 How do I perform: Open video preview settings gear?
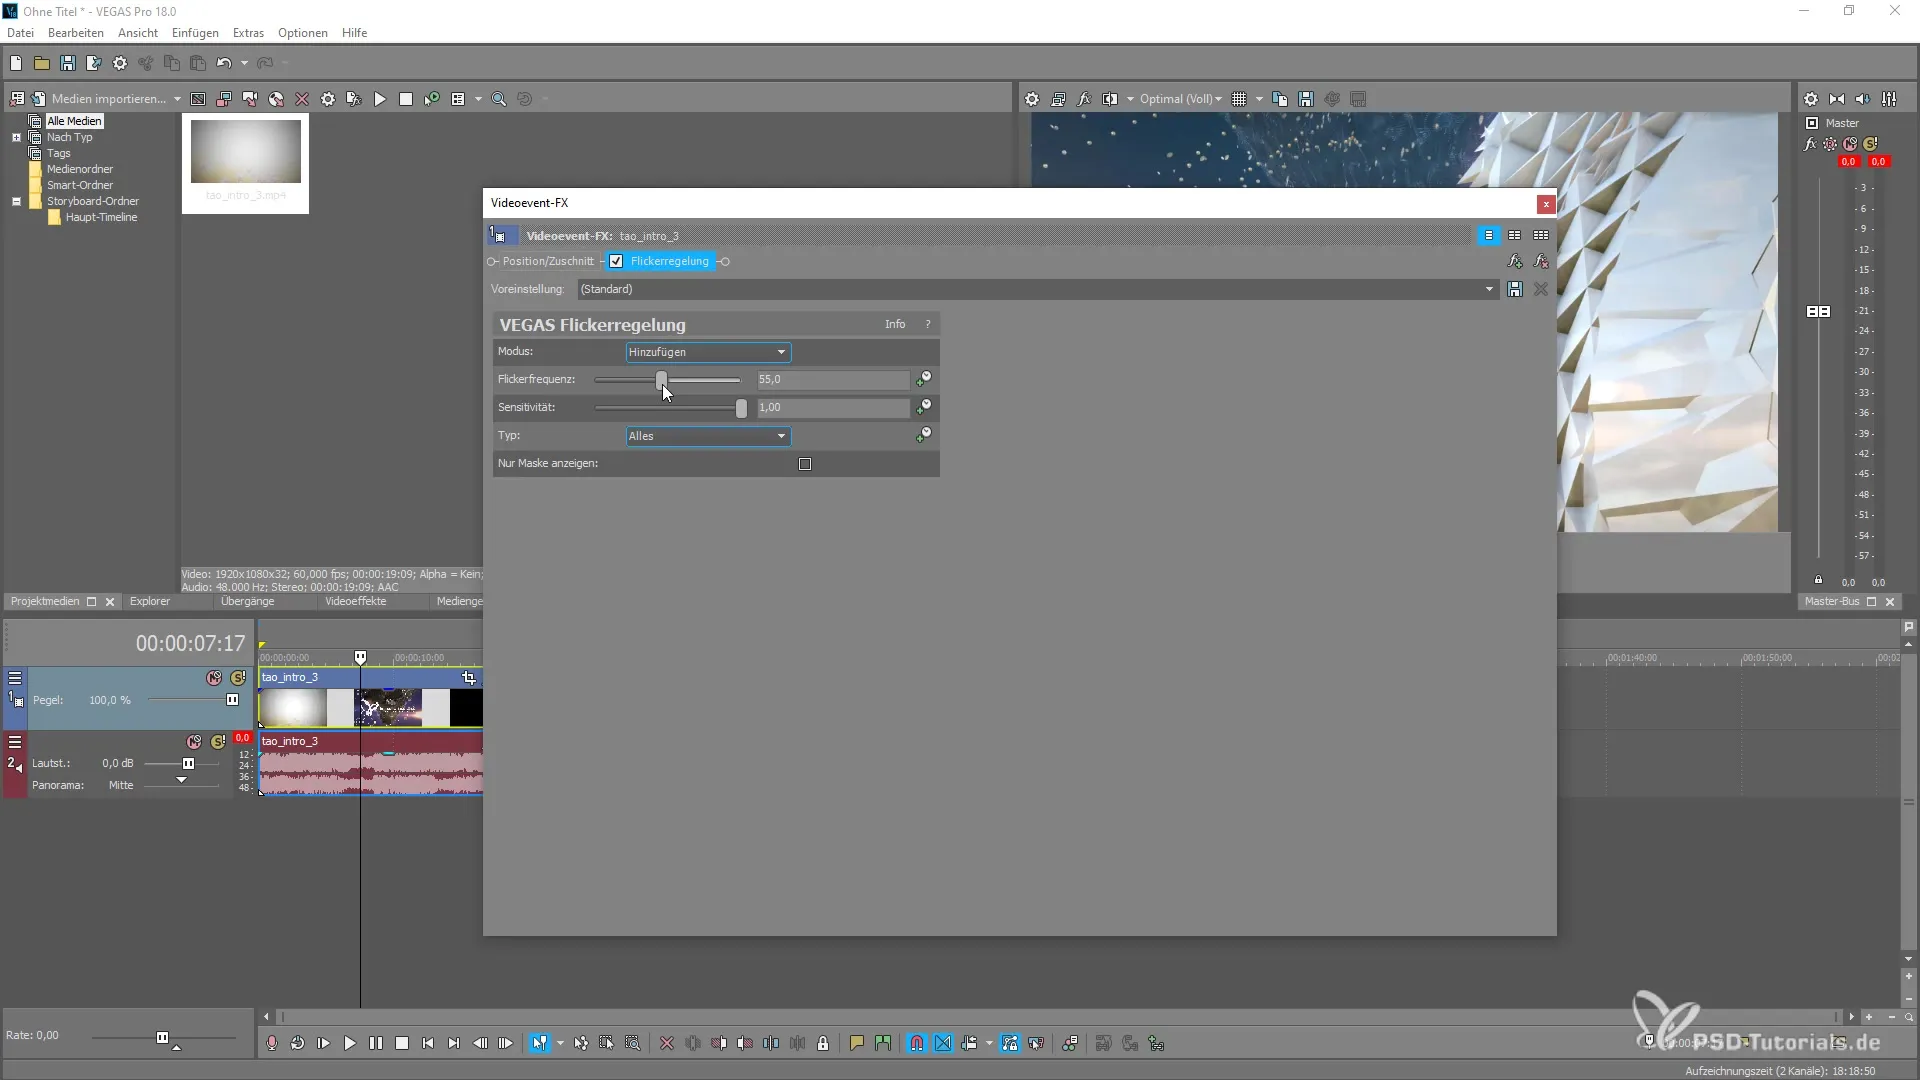click(1032, 99)
